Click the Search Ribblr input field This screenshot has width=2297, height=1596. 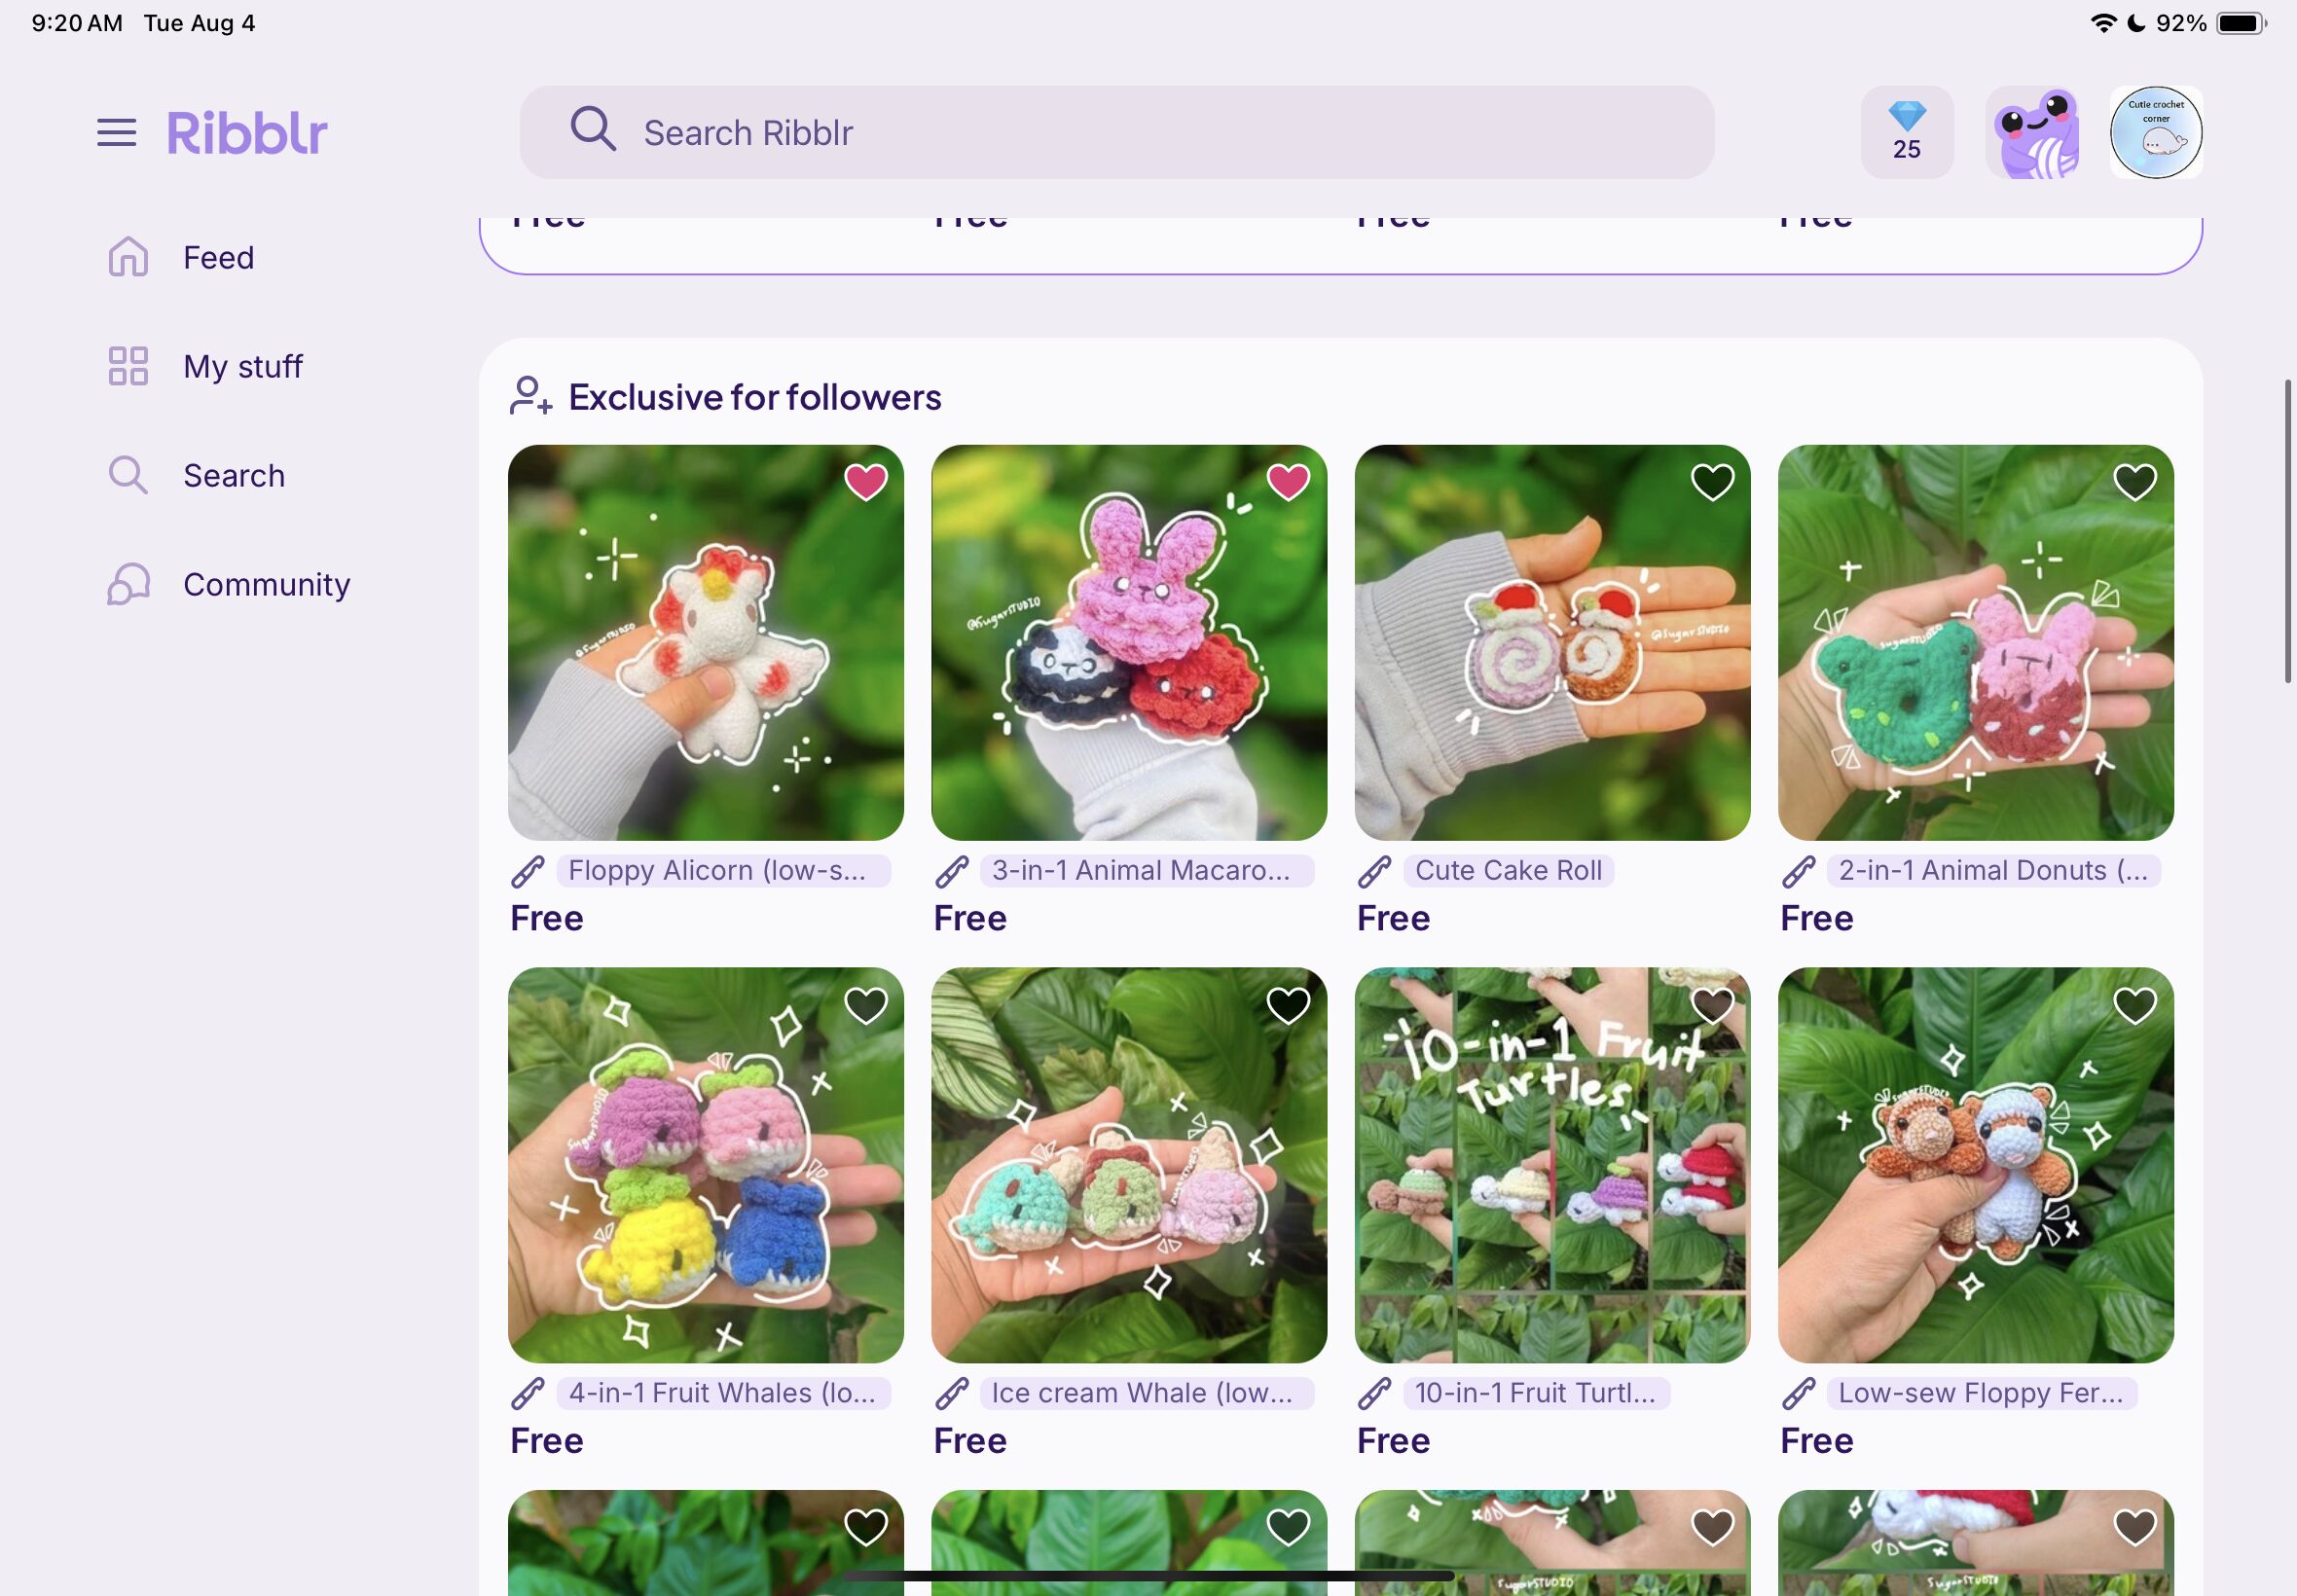point(1116,132)
